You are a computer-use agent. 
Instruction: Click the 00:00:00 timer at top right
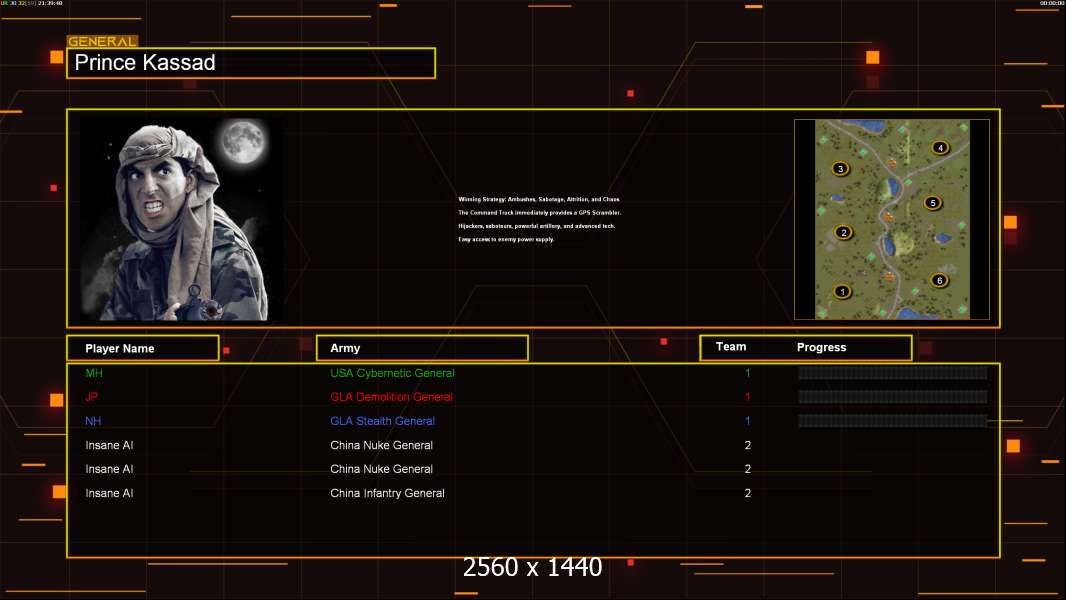[x=1051, y=3]
